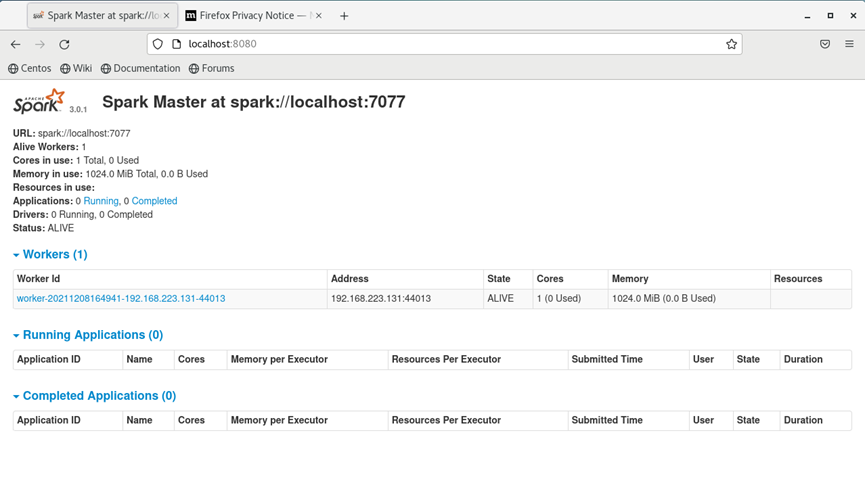Open the Firefox hamburger menu
The height and width of the screenshot is (481, 865).
pyautogui.click(x=850, y=44)
